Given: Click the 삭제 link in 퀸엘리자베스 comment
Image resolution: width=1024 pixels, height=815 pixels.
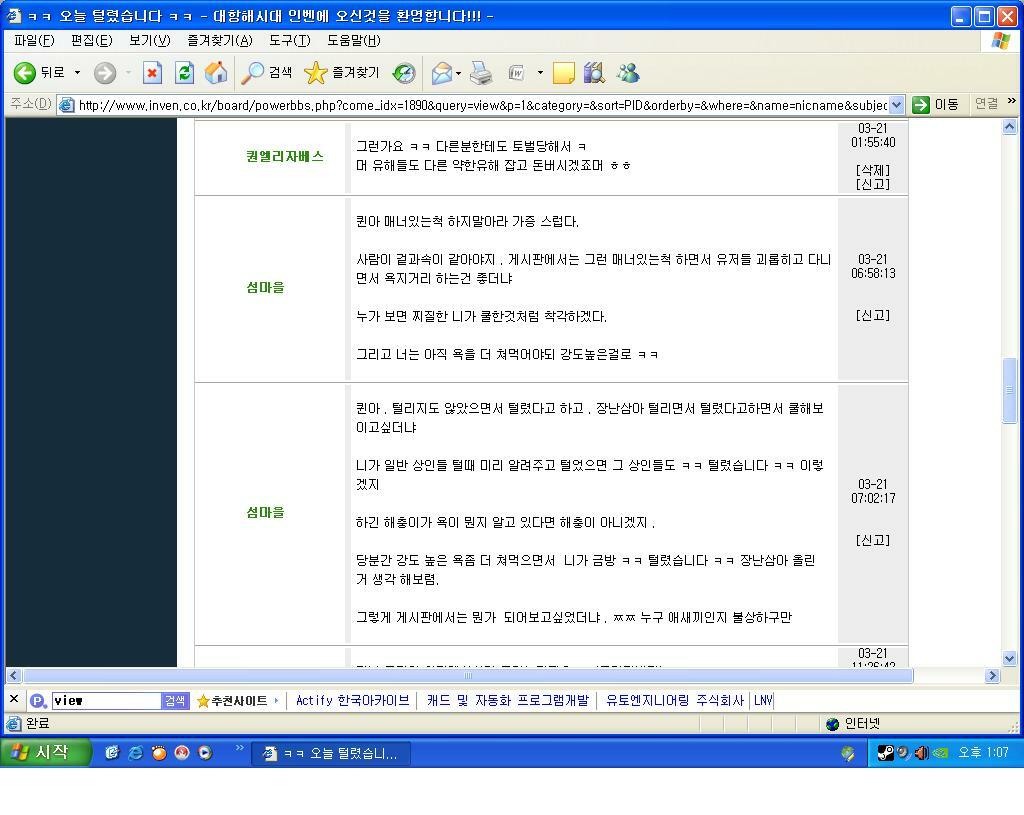Looking at the screenshot, I should (872, 170).
